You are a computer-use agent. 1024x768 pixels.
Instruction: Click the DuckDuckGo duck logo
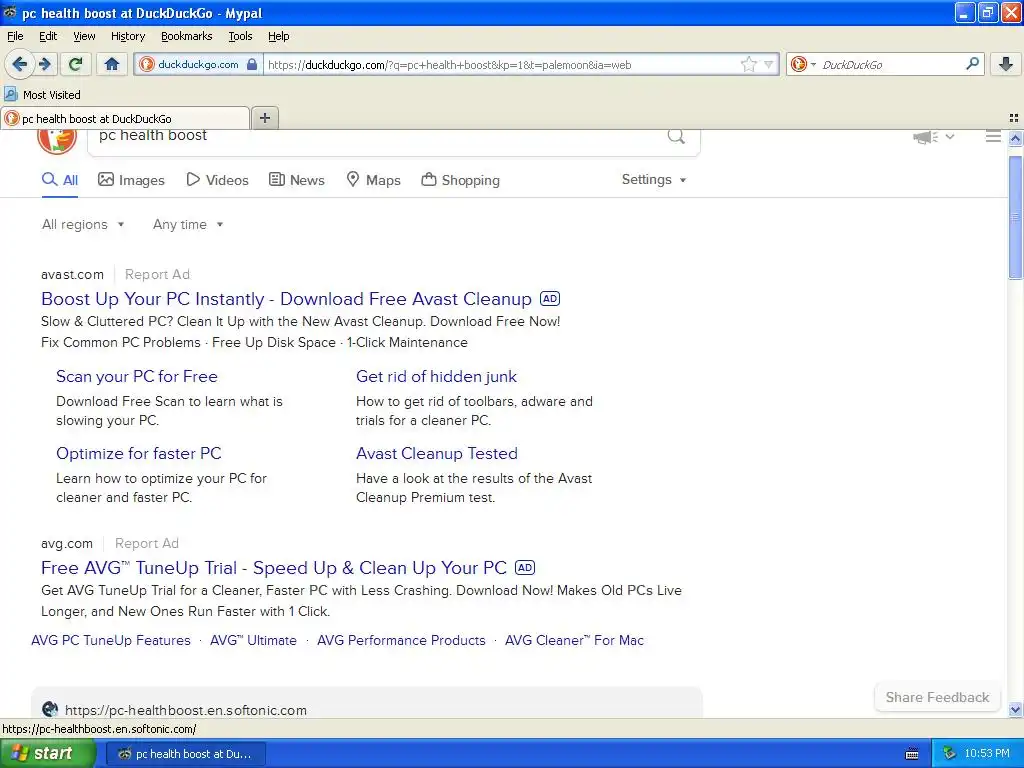[57, 140]
